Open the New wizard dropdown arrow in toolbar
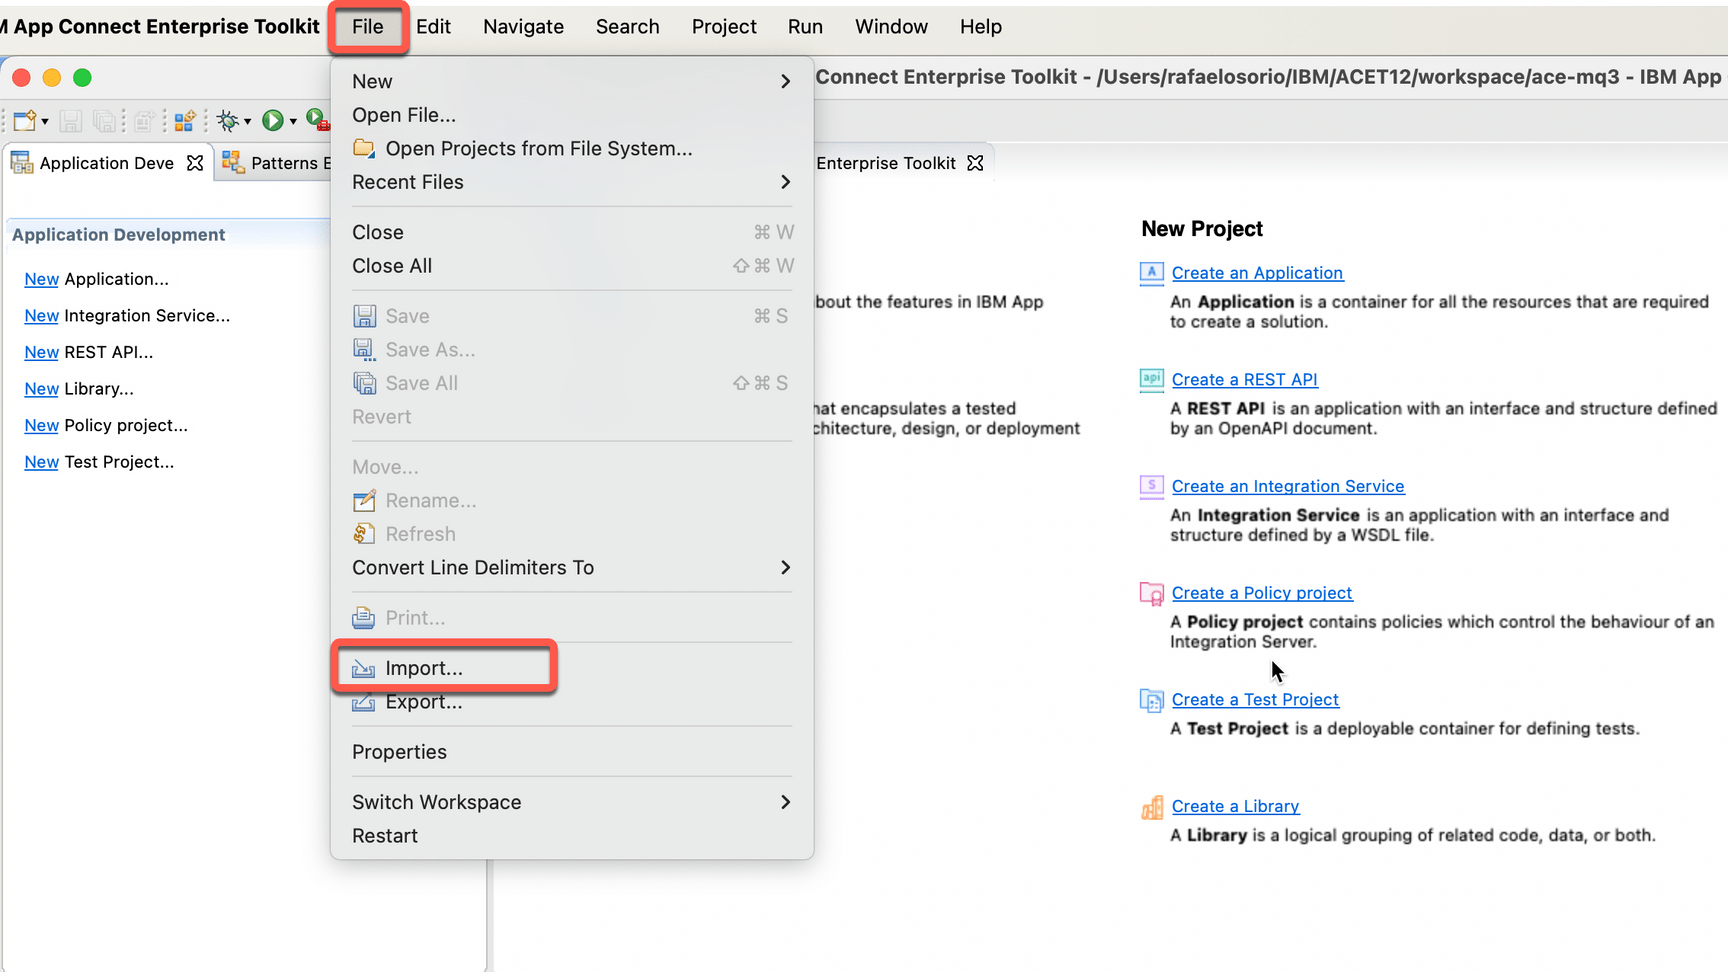 45,122
